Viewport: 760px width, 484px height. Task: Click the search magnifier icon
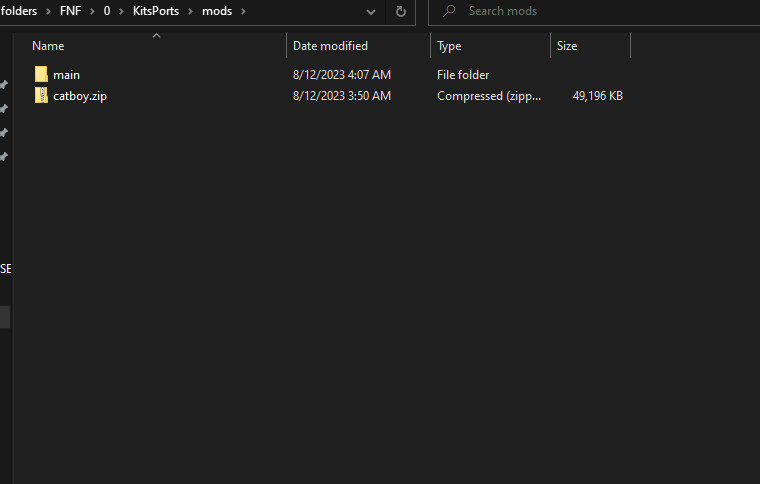[449, 11]
